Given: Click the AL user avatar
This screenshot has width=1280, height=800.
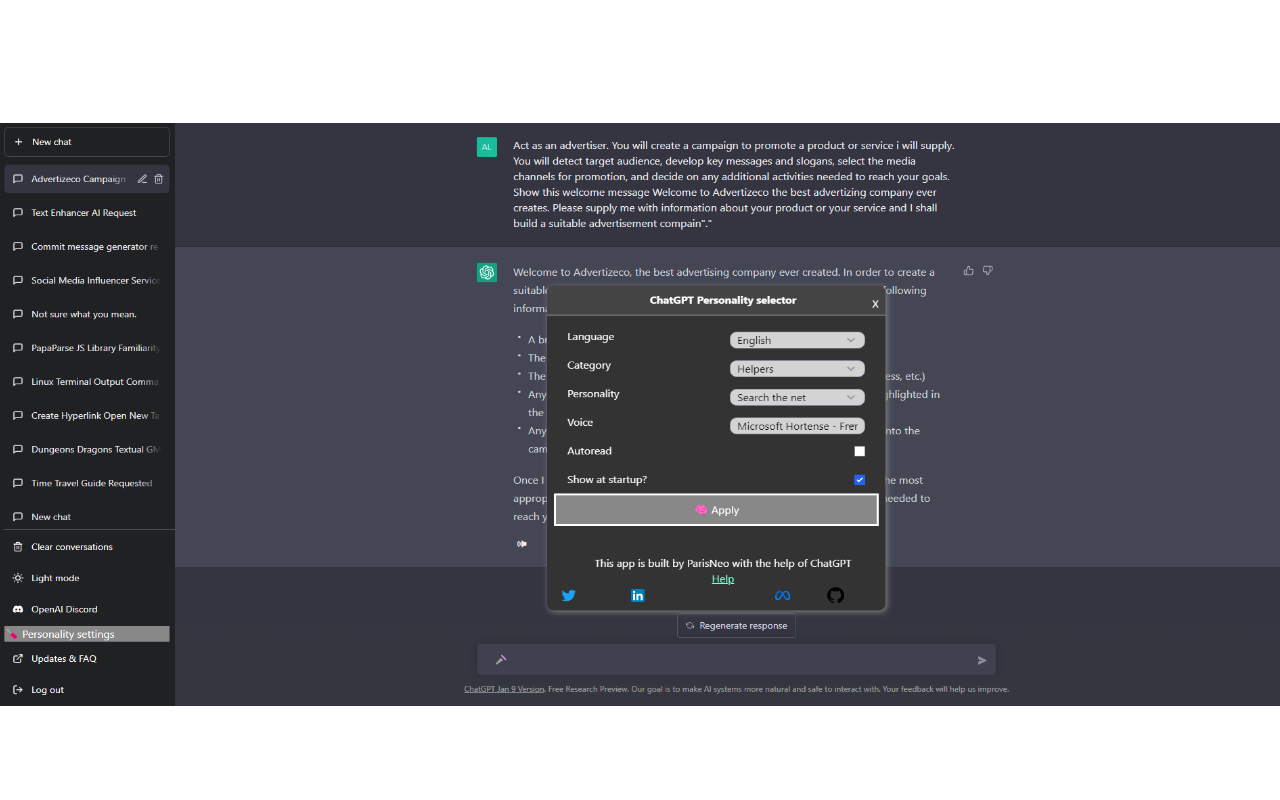Looking at the screenshot, I should point(487,147).
